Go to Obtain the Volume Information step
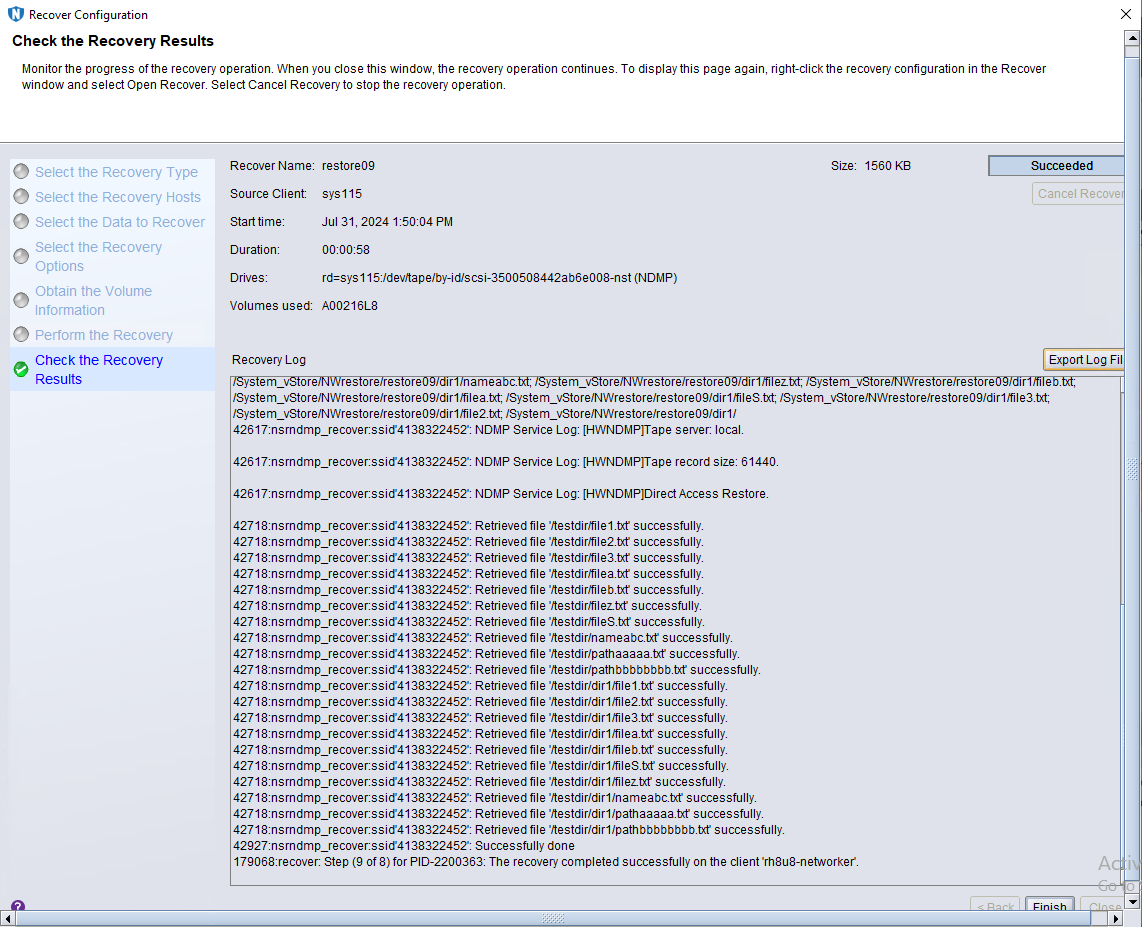The width and height of the screenshot is (1142, 927). pyautogui.click(x=93, y=300)
